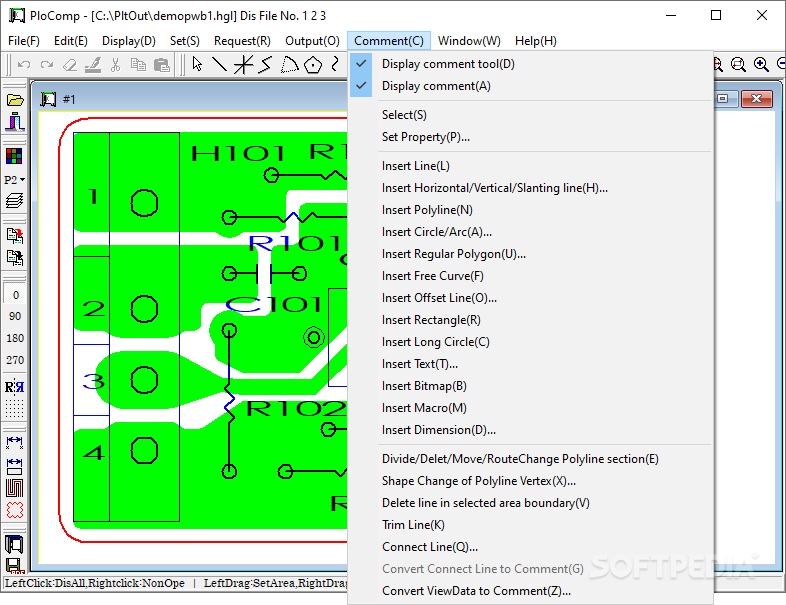Viewport: 786px width, 605px height.
Task: Click the Redo arrow icon
Action: 47,65
